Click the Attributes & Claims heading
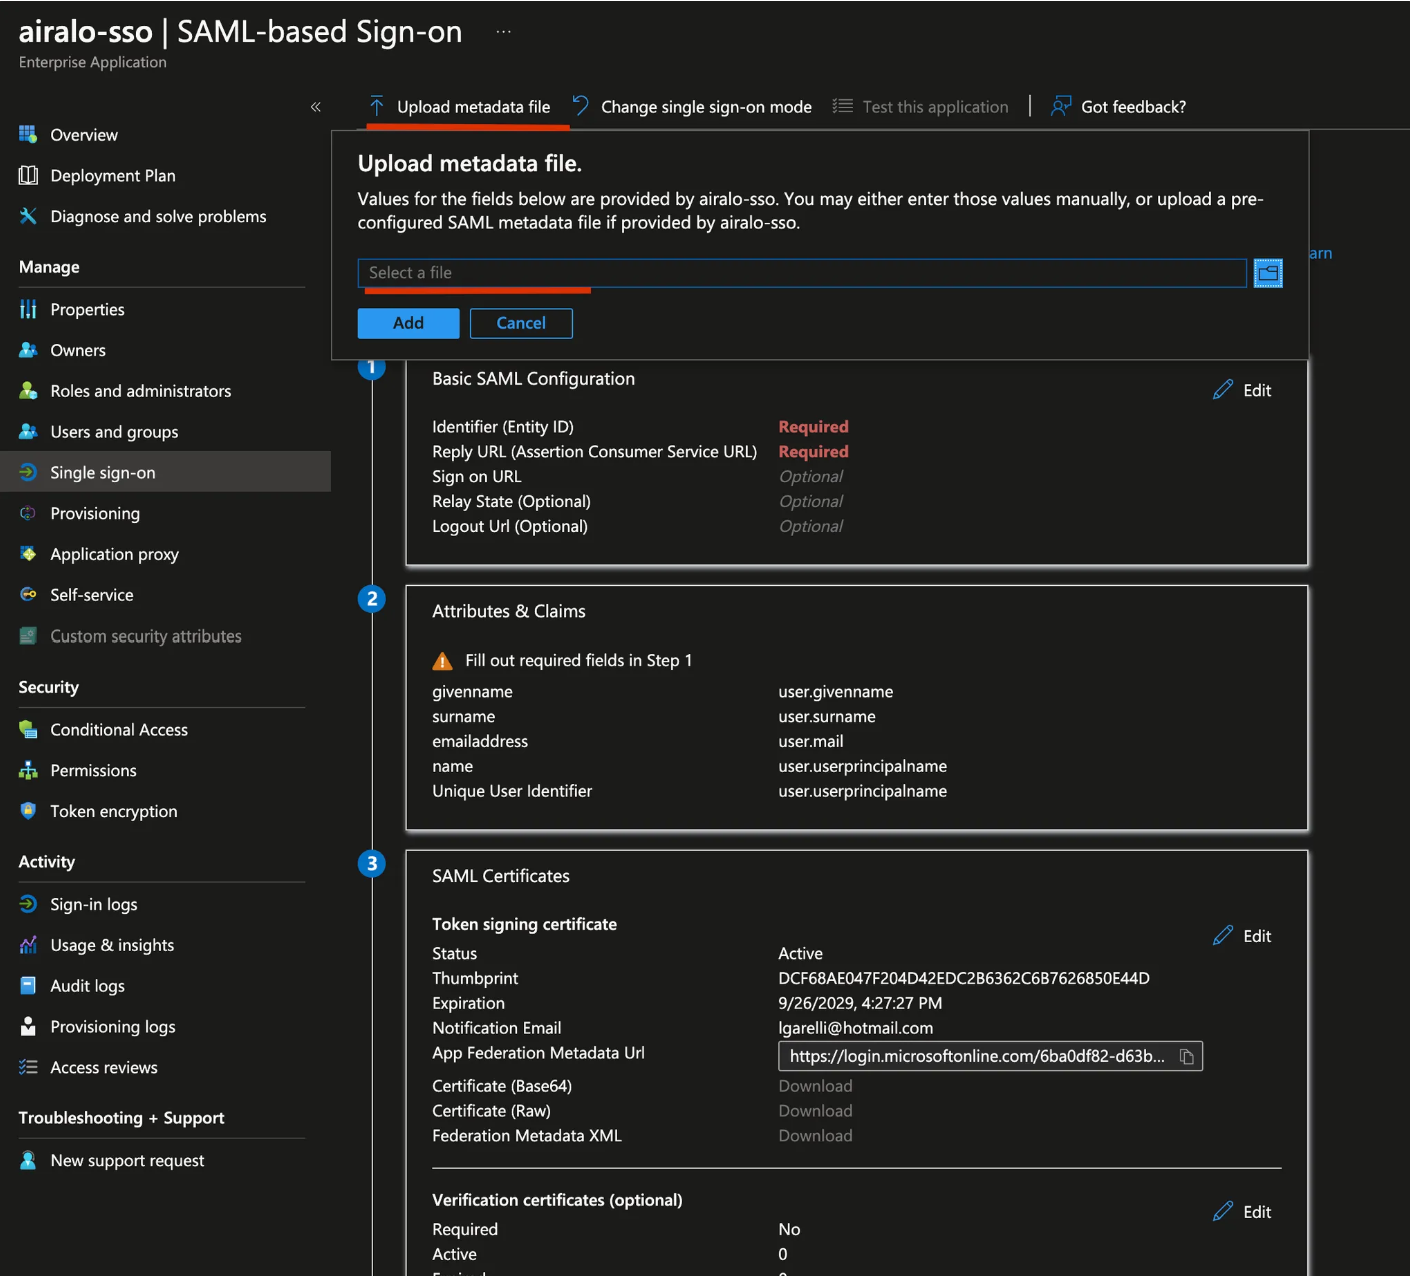1410x1276 pixels. (x=508, y=611)
